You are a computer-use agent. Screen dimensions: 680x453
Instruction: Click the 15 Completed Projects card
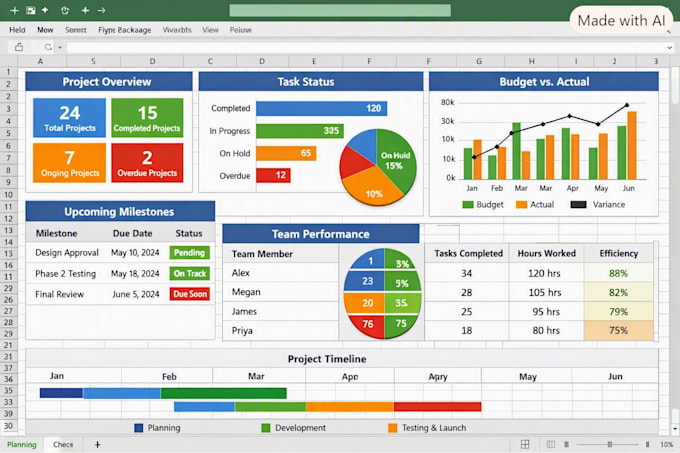point(147,118)
